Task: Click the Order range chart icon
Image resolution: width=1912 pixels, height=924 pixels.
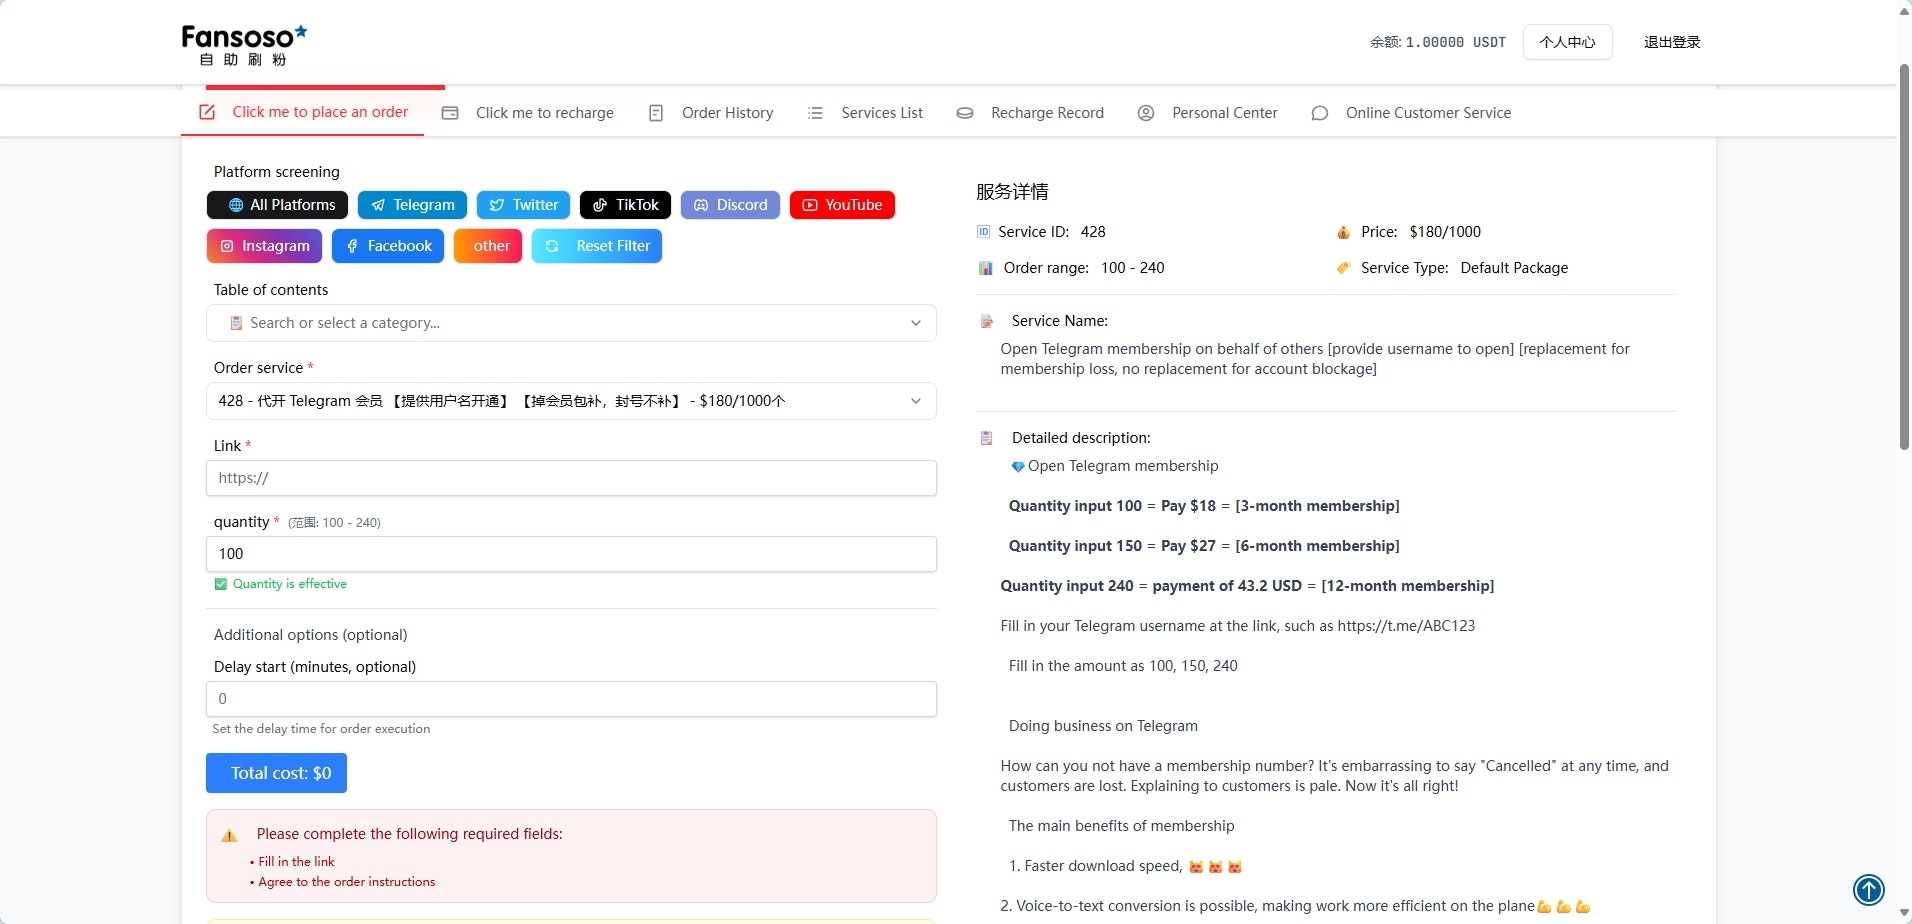Action: pyautogui.click(x=985, y=268)
